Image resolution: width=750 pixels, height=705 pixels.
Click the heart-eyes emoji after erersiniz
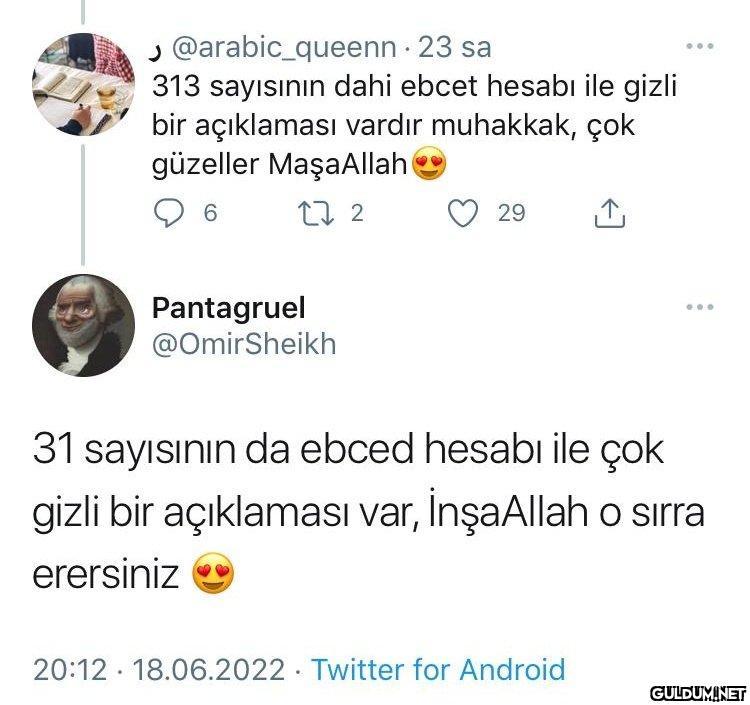point(213,573)
